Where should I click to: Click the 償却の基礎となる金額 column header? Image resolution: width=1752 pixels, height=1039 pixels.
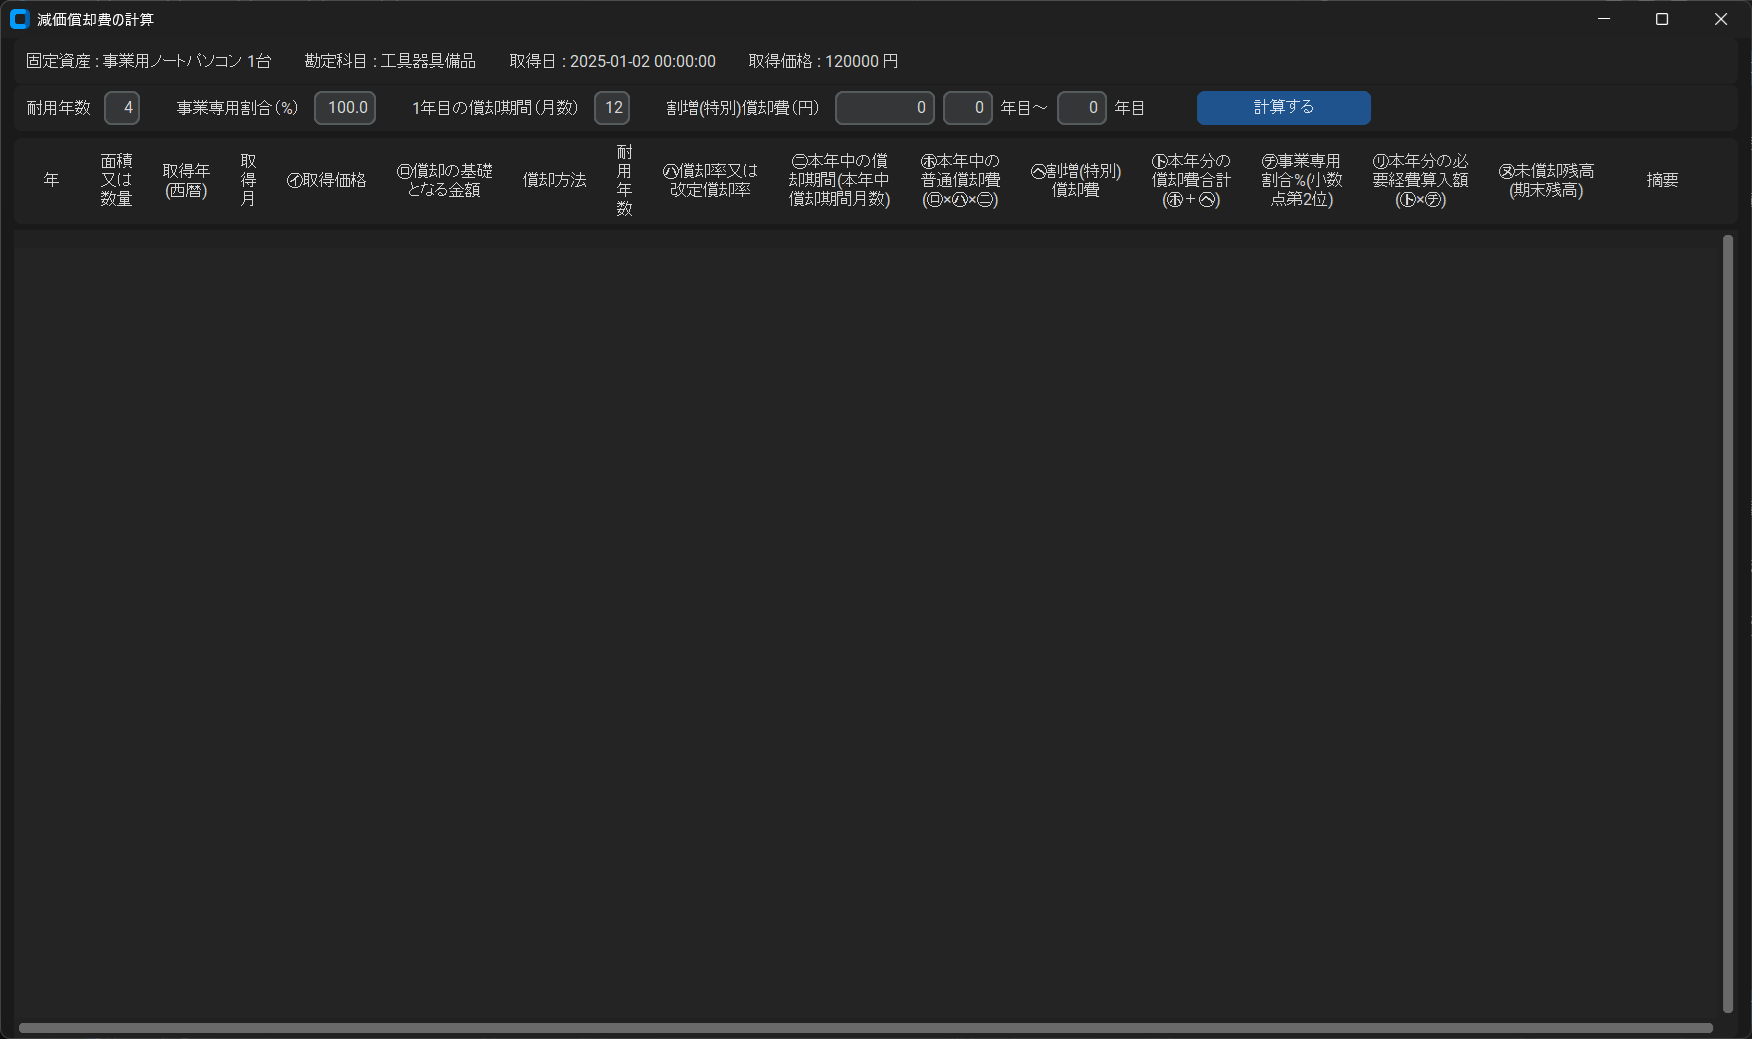445,180
